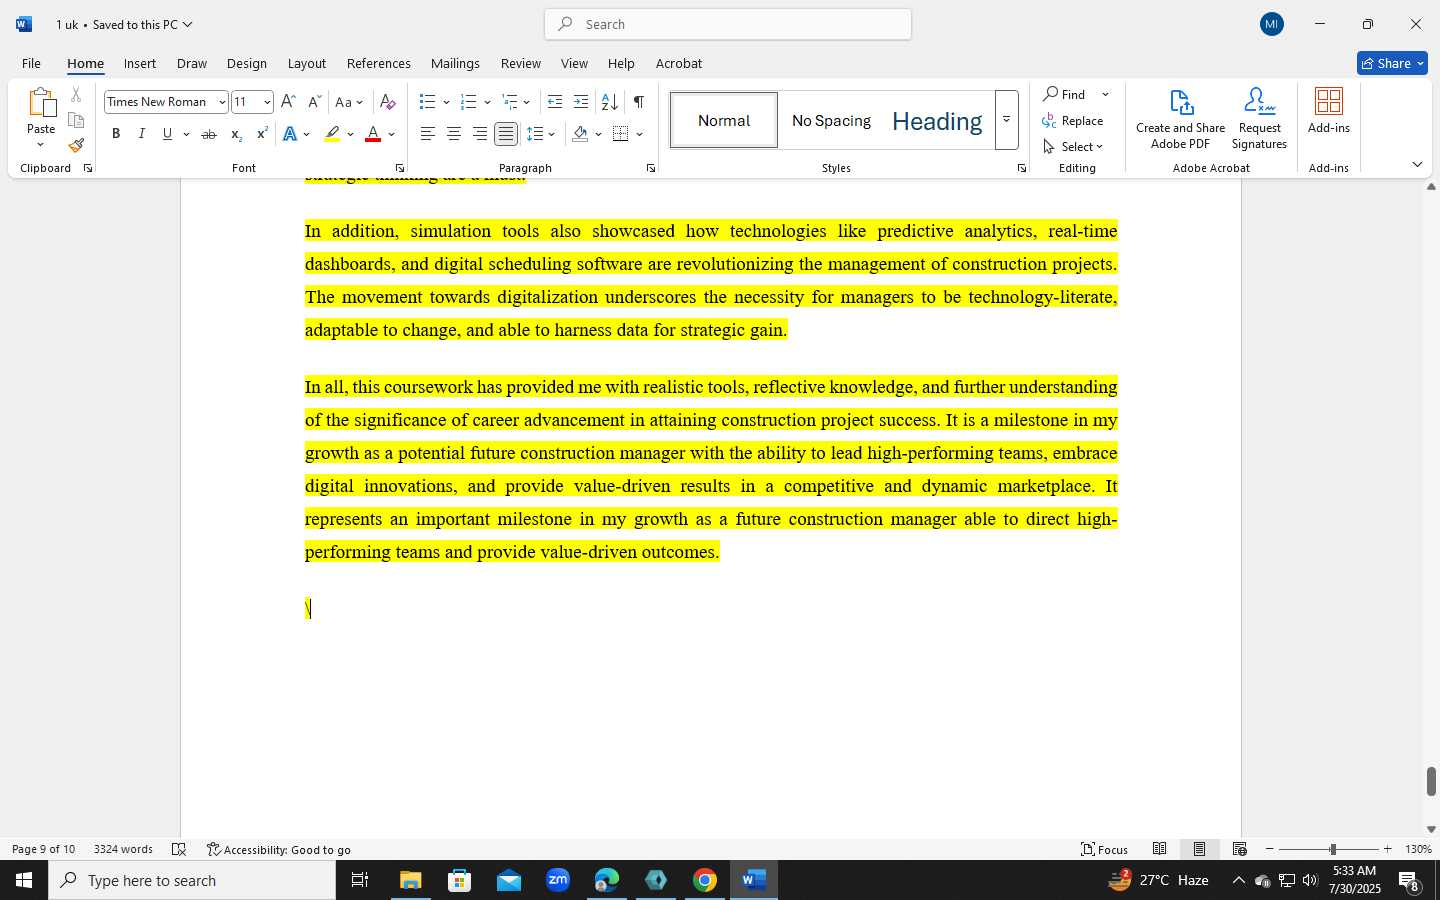Apply yellow text highlight color

click(x=332, y=134)
